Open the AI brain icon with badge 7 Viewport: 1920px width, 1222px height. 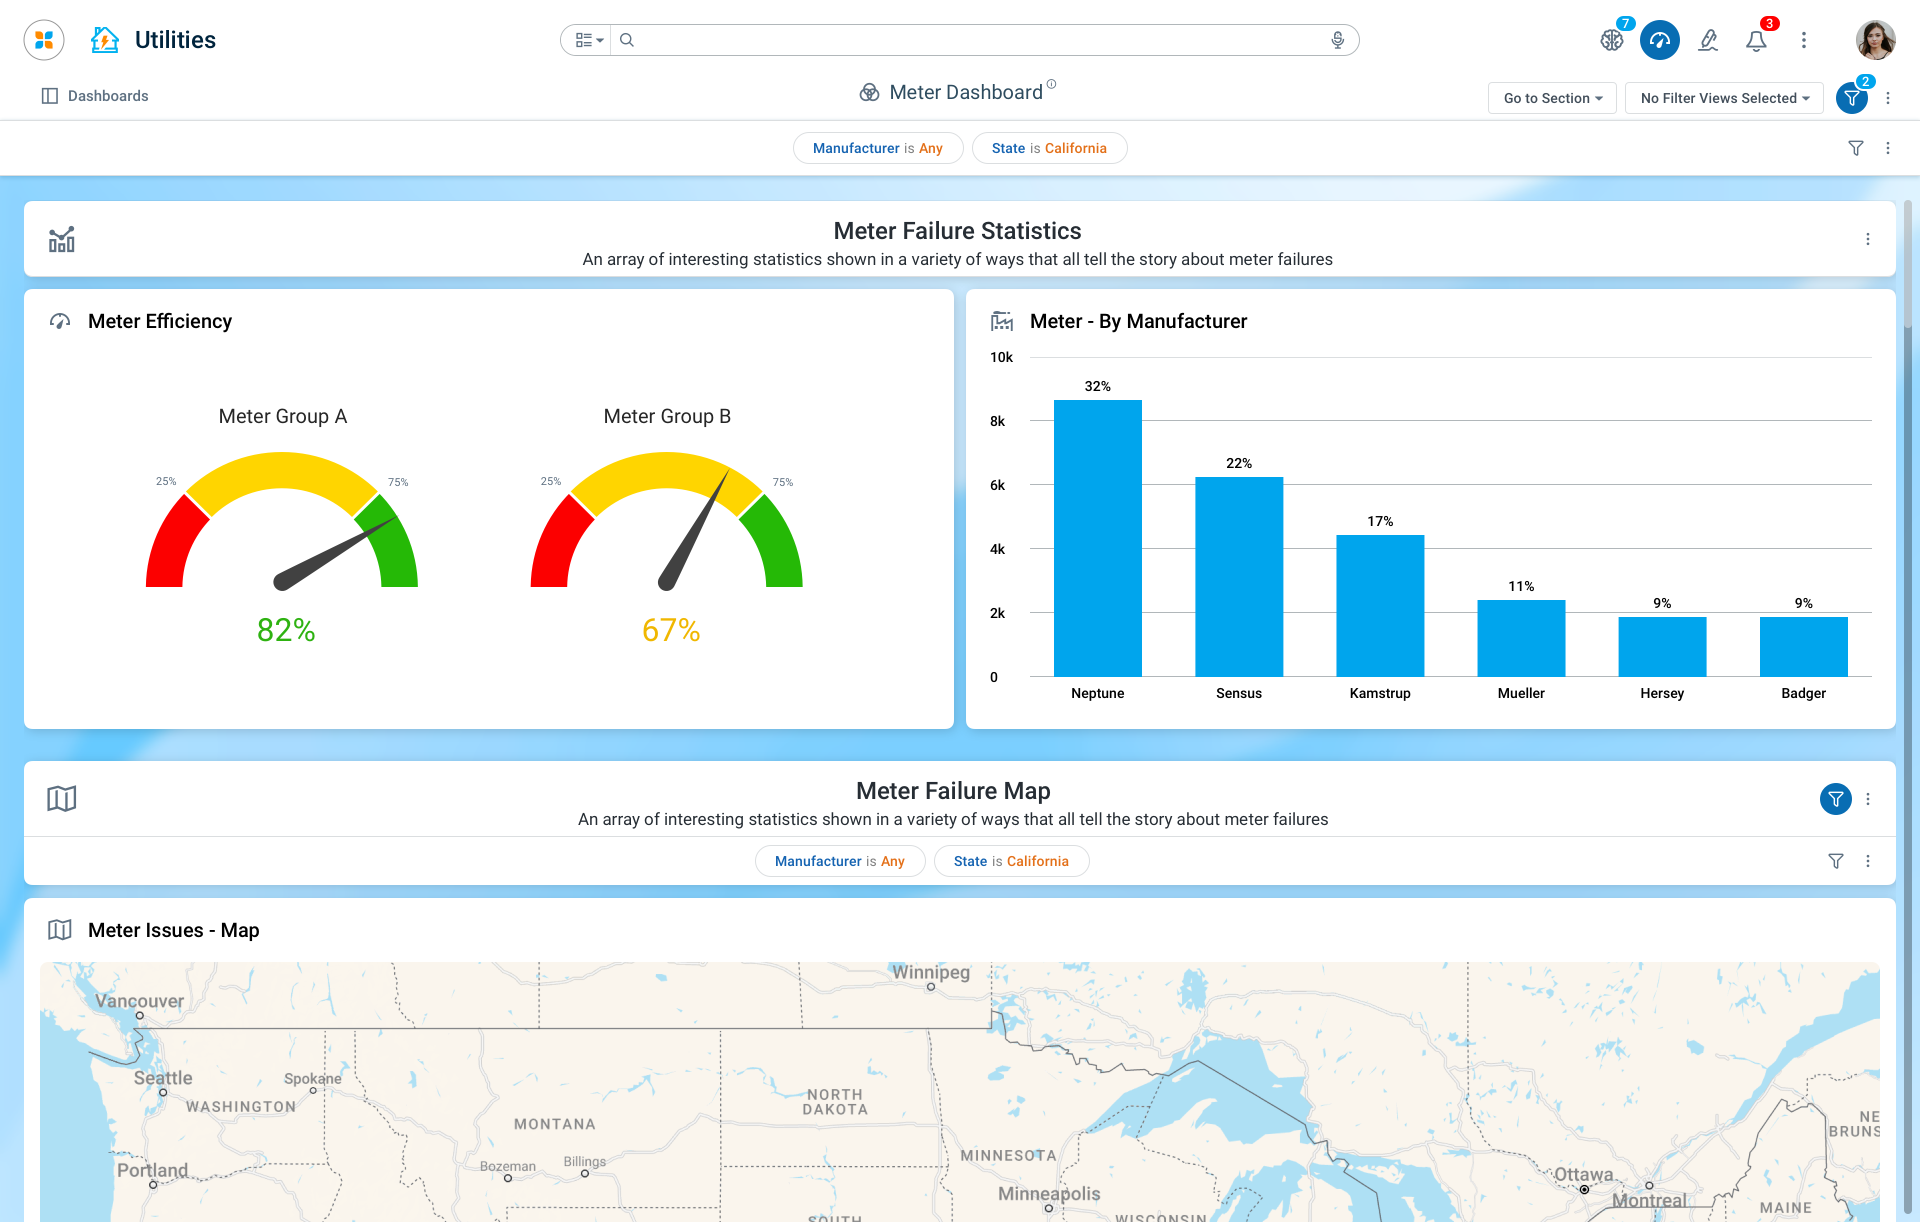point(1611,40)
